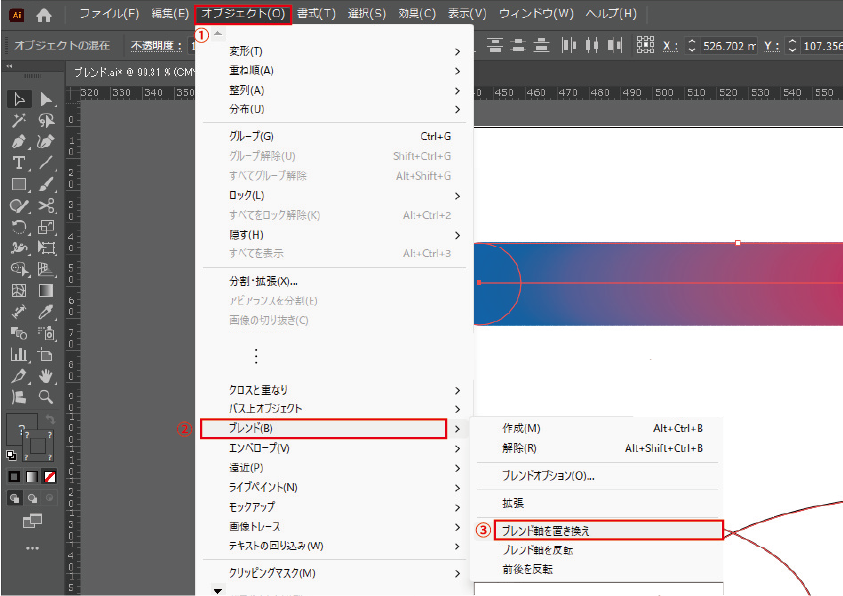Click the Home icon in the top bar

click(x=44, y=15)
